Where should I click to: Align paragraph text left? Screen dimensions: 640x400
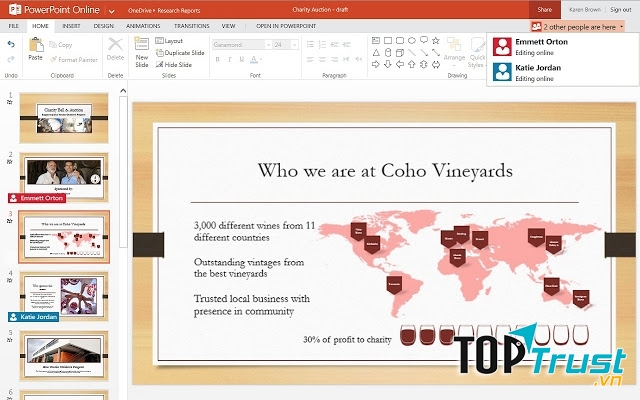point(310,60)
